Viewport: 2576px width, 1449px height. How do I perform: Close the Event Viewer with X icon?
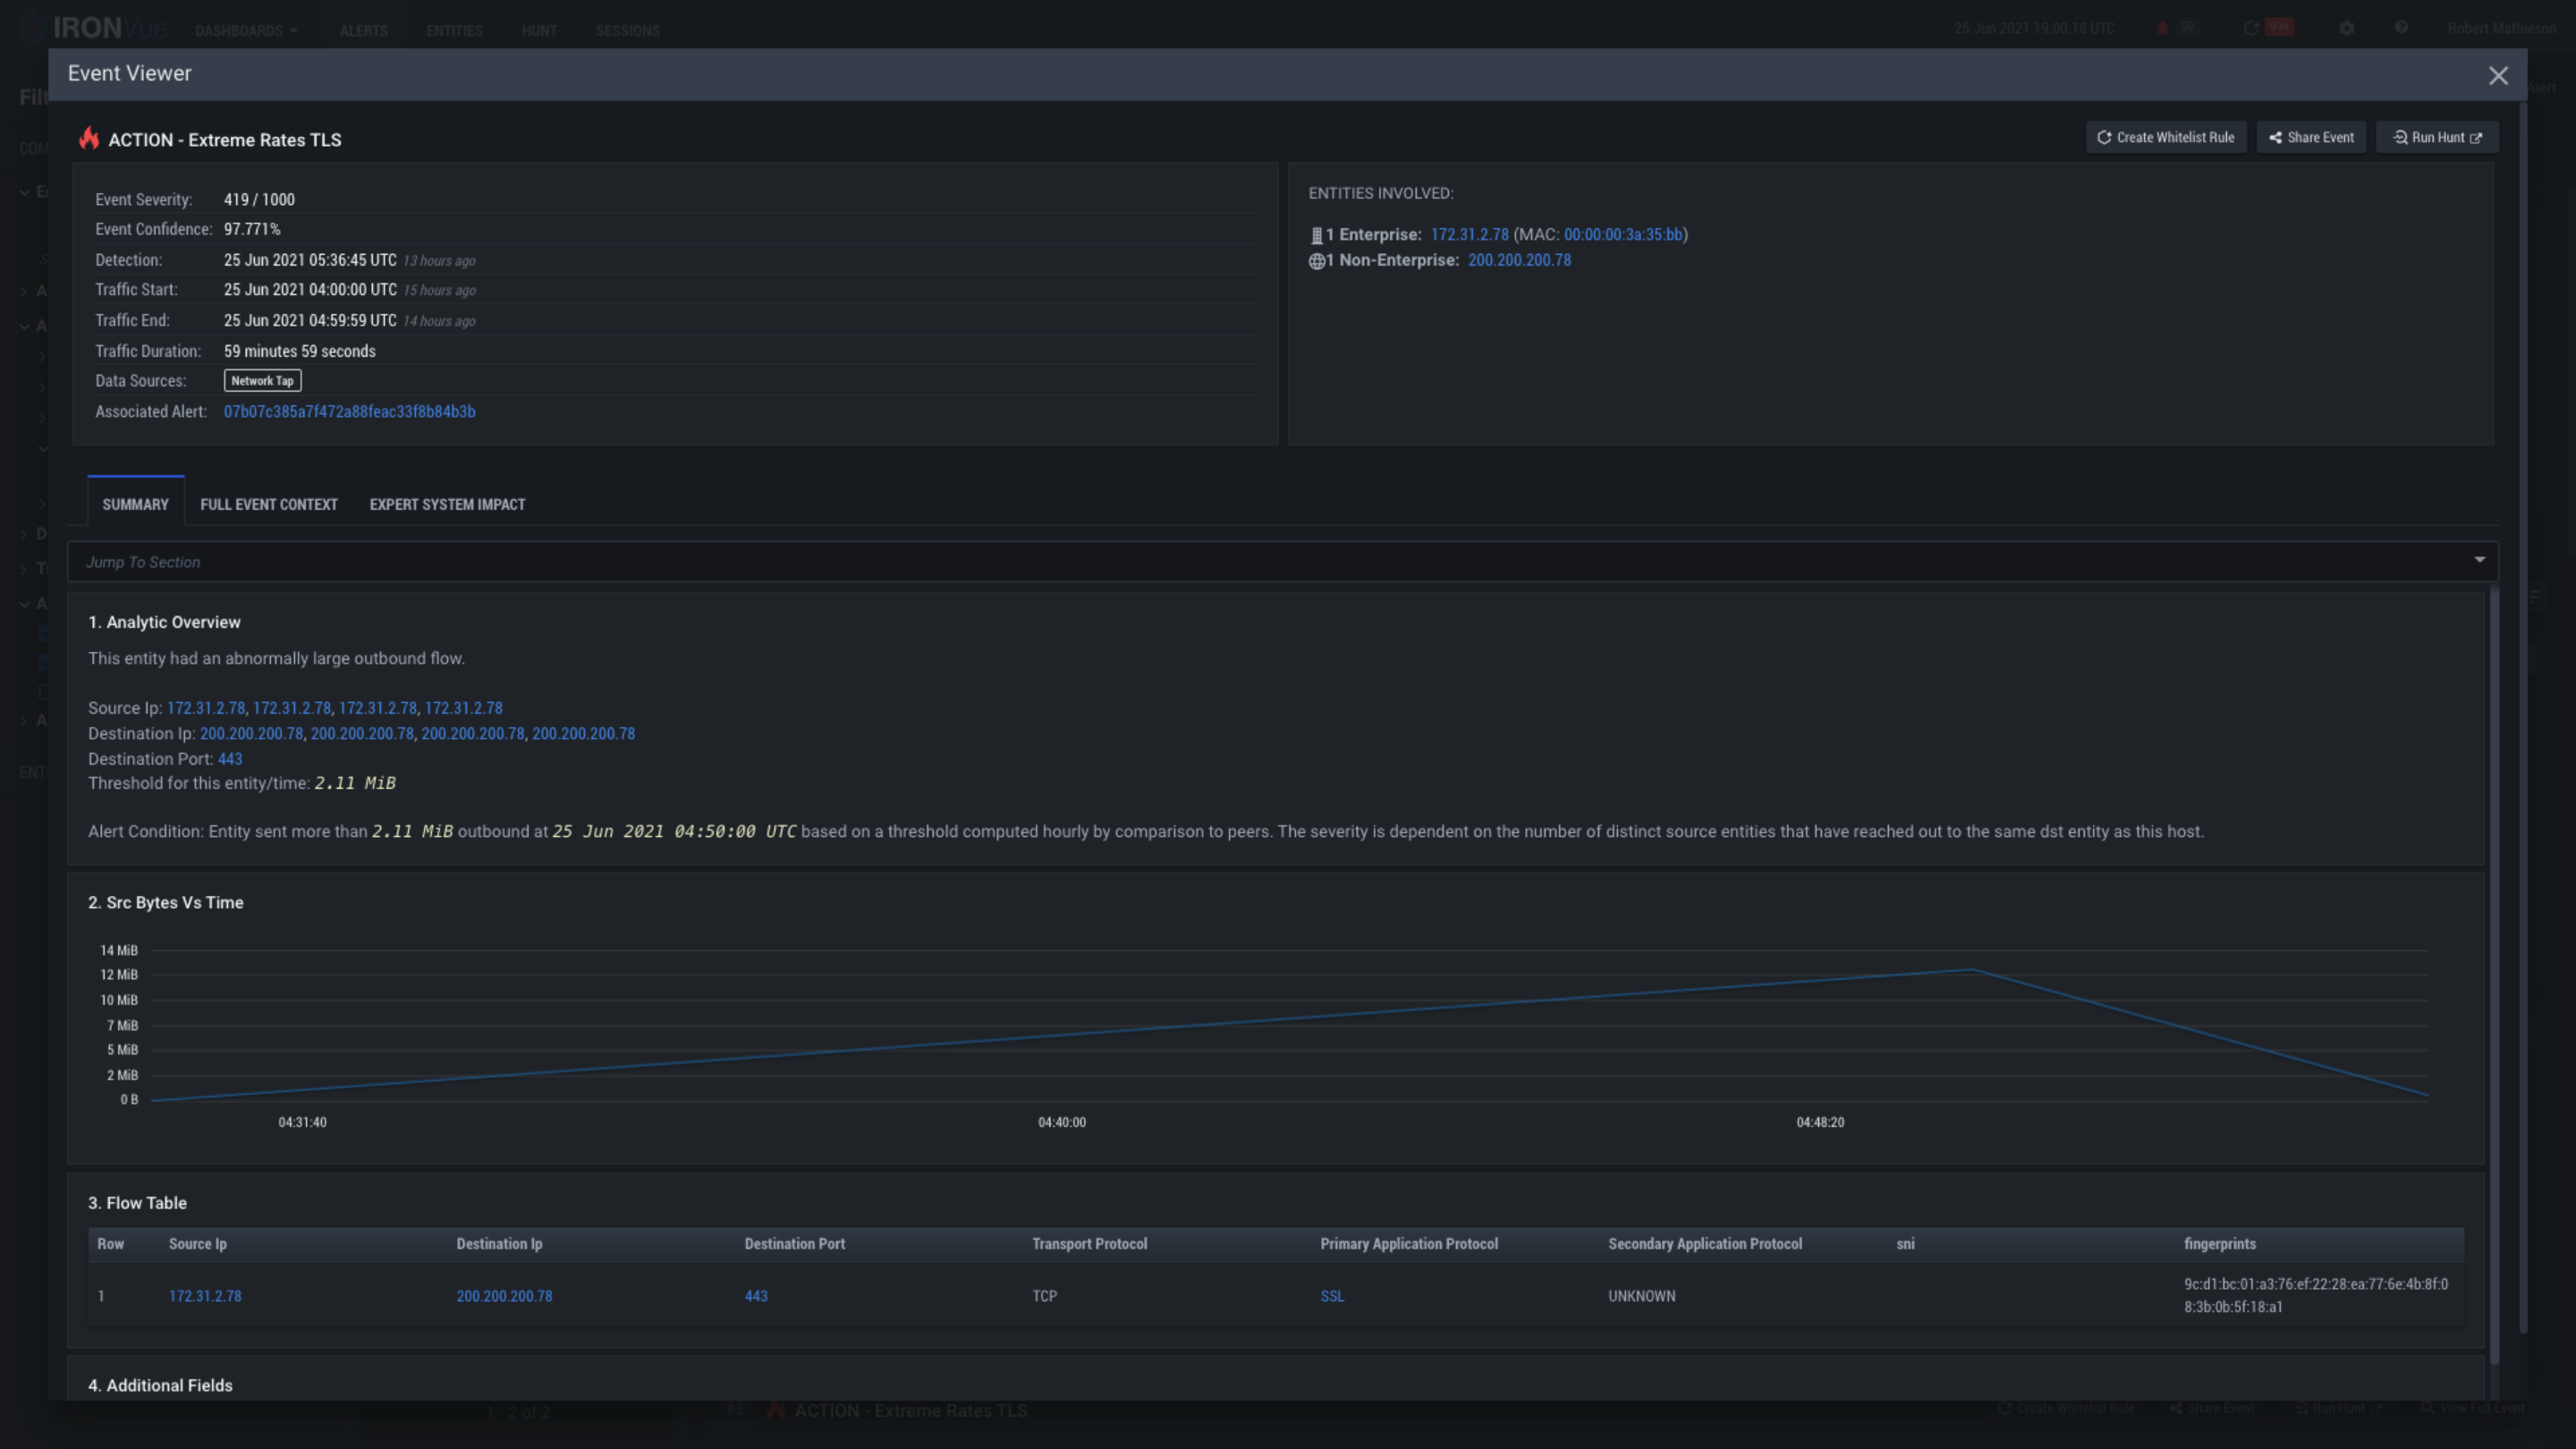[2497, 76]
